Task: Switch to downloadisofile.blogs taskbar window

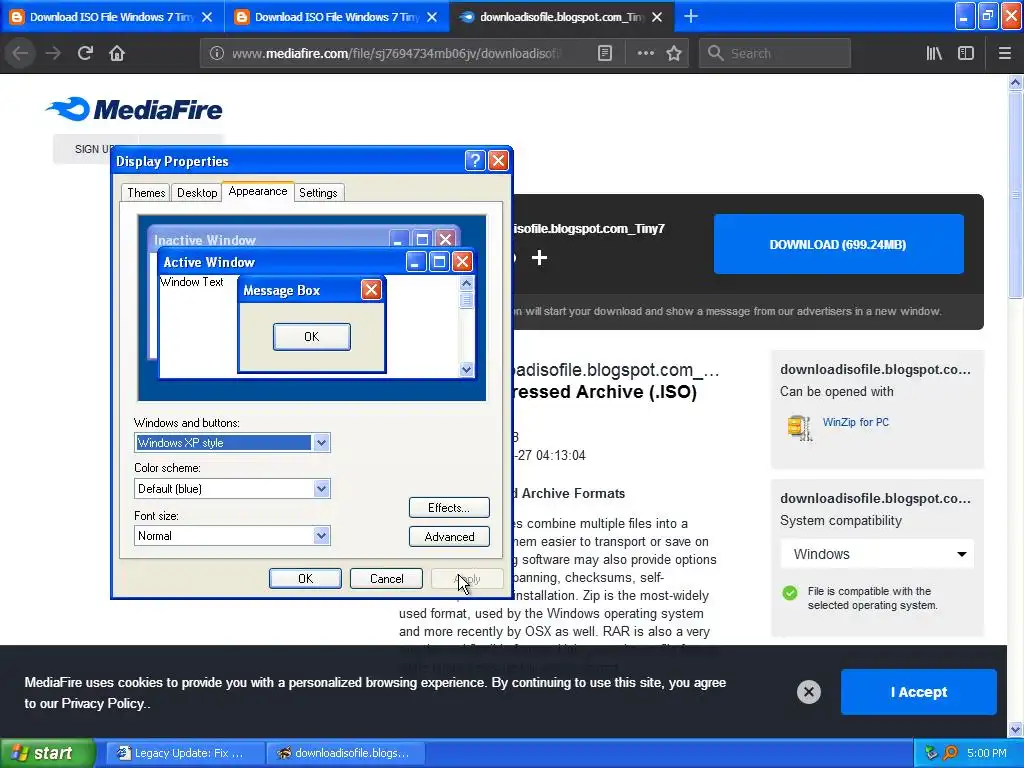Action: [x=346, y=753]
